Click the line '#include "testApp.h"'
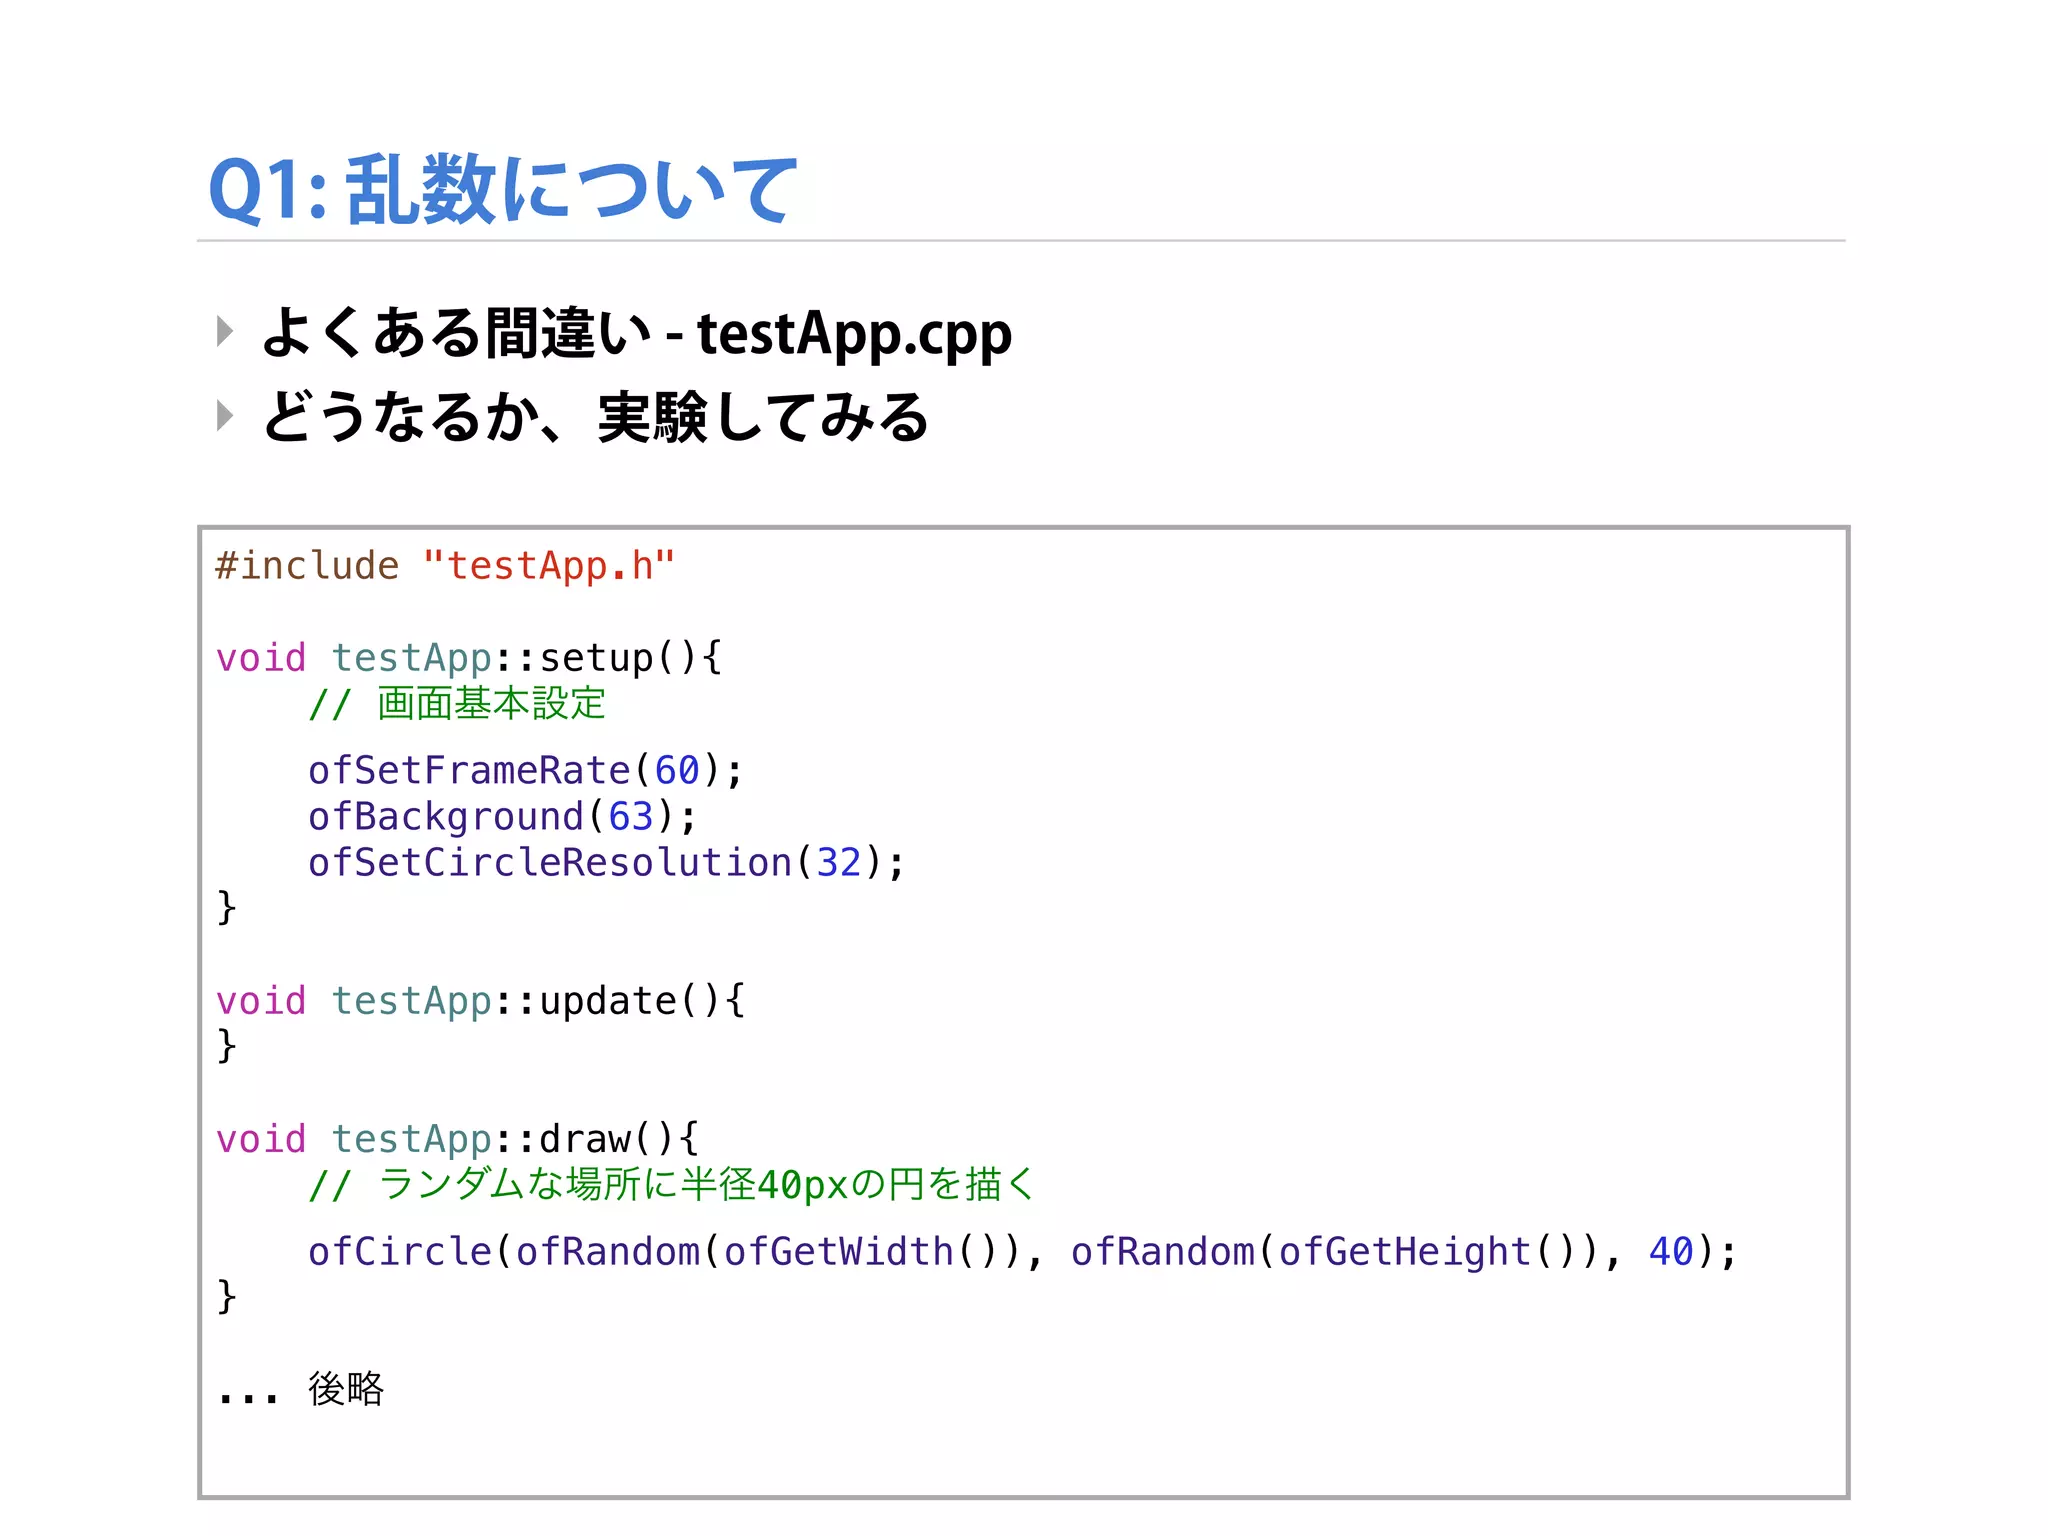Screen dimensions: 2048x1536 (446, 566)
